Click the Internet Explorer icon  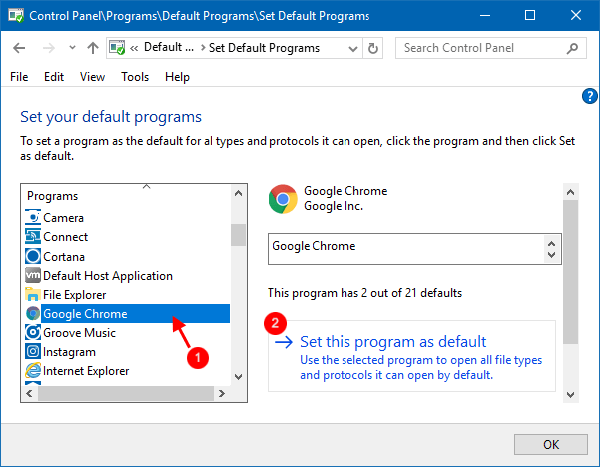point(33,370)
